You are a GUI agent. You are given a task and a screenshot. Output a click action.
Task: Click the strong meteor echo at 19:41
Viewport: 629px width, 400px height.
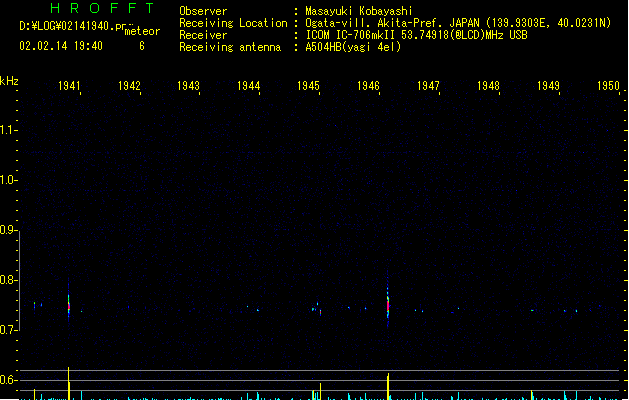tap(69, 306)
